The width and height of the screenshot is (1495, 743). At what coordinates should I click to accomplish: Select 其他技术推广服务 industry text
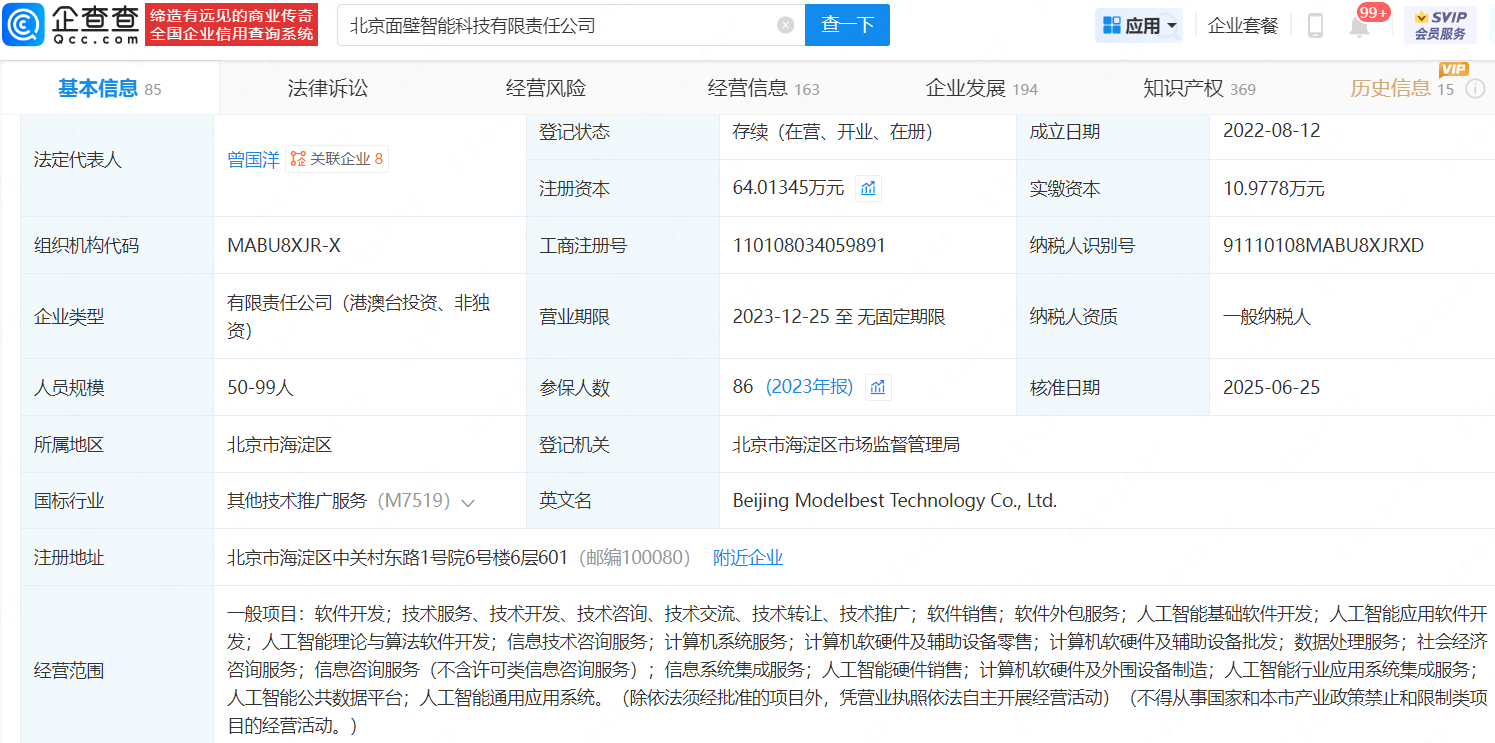297,501
